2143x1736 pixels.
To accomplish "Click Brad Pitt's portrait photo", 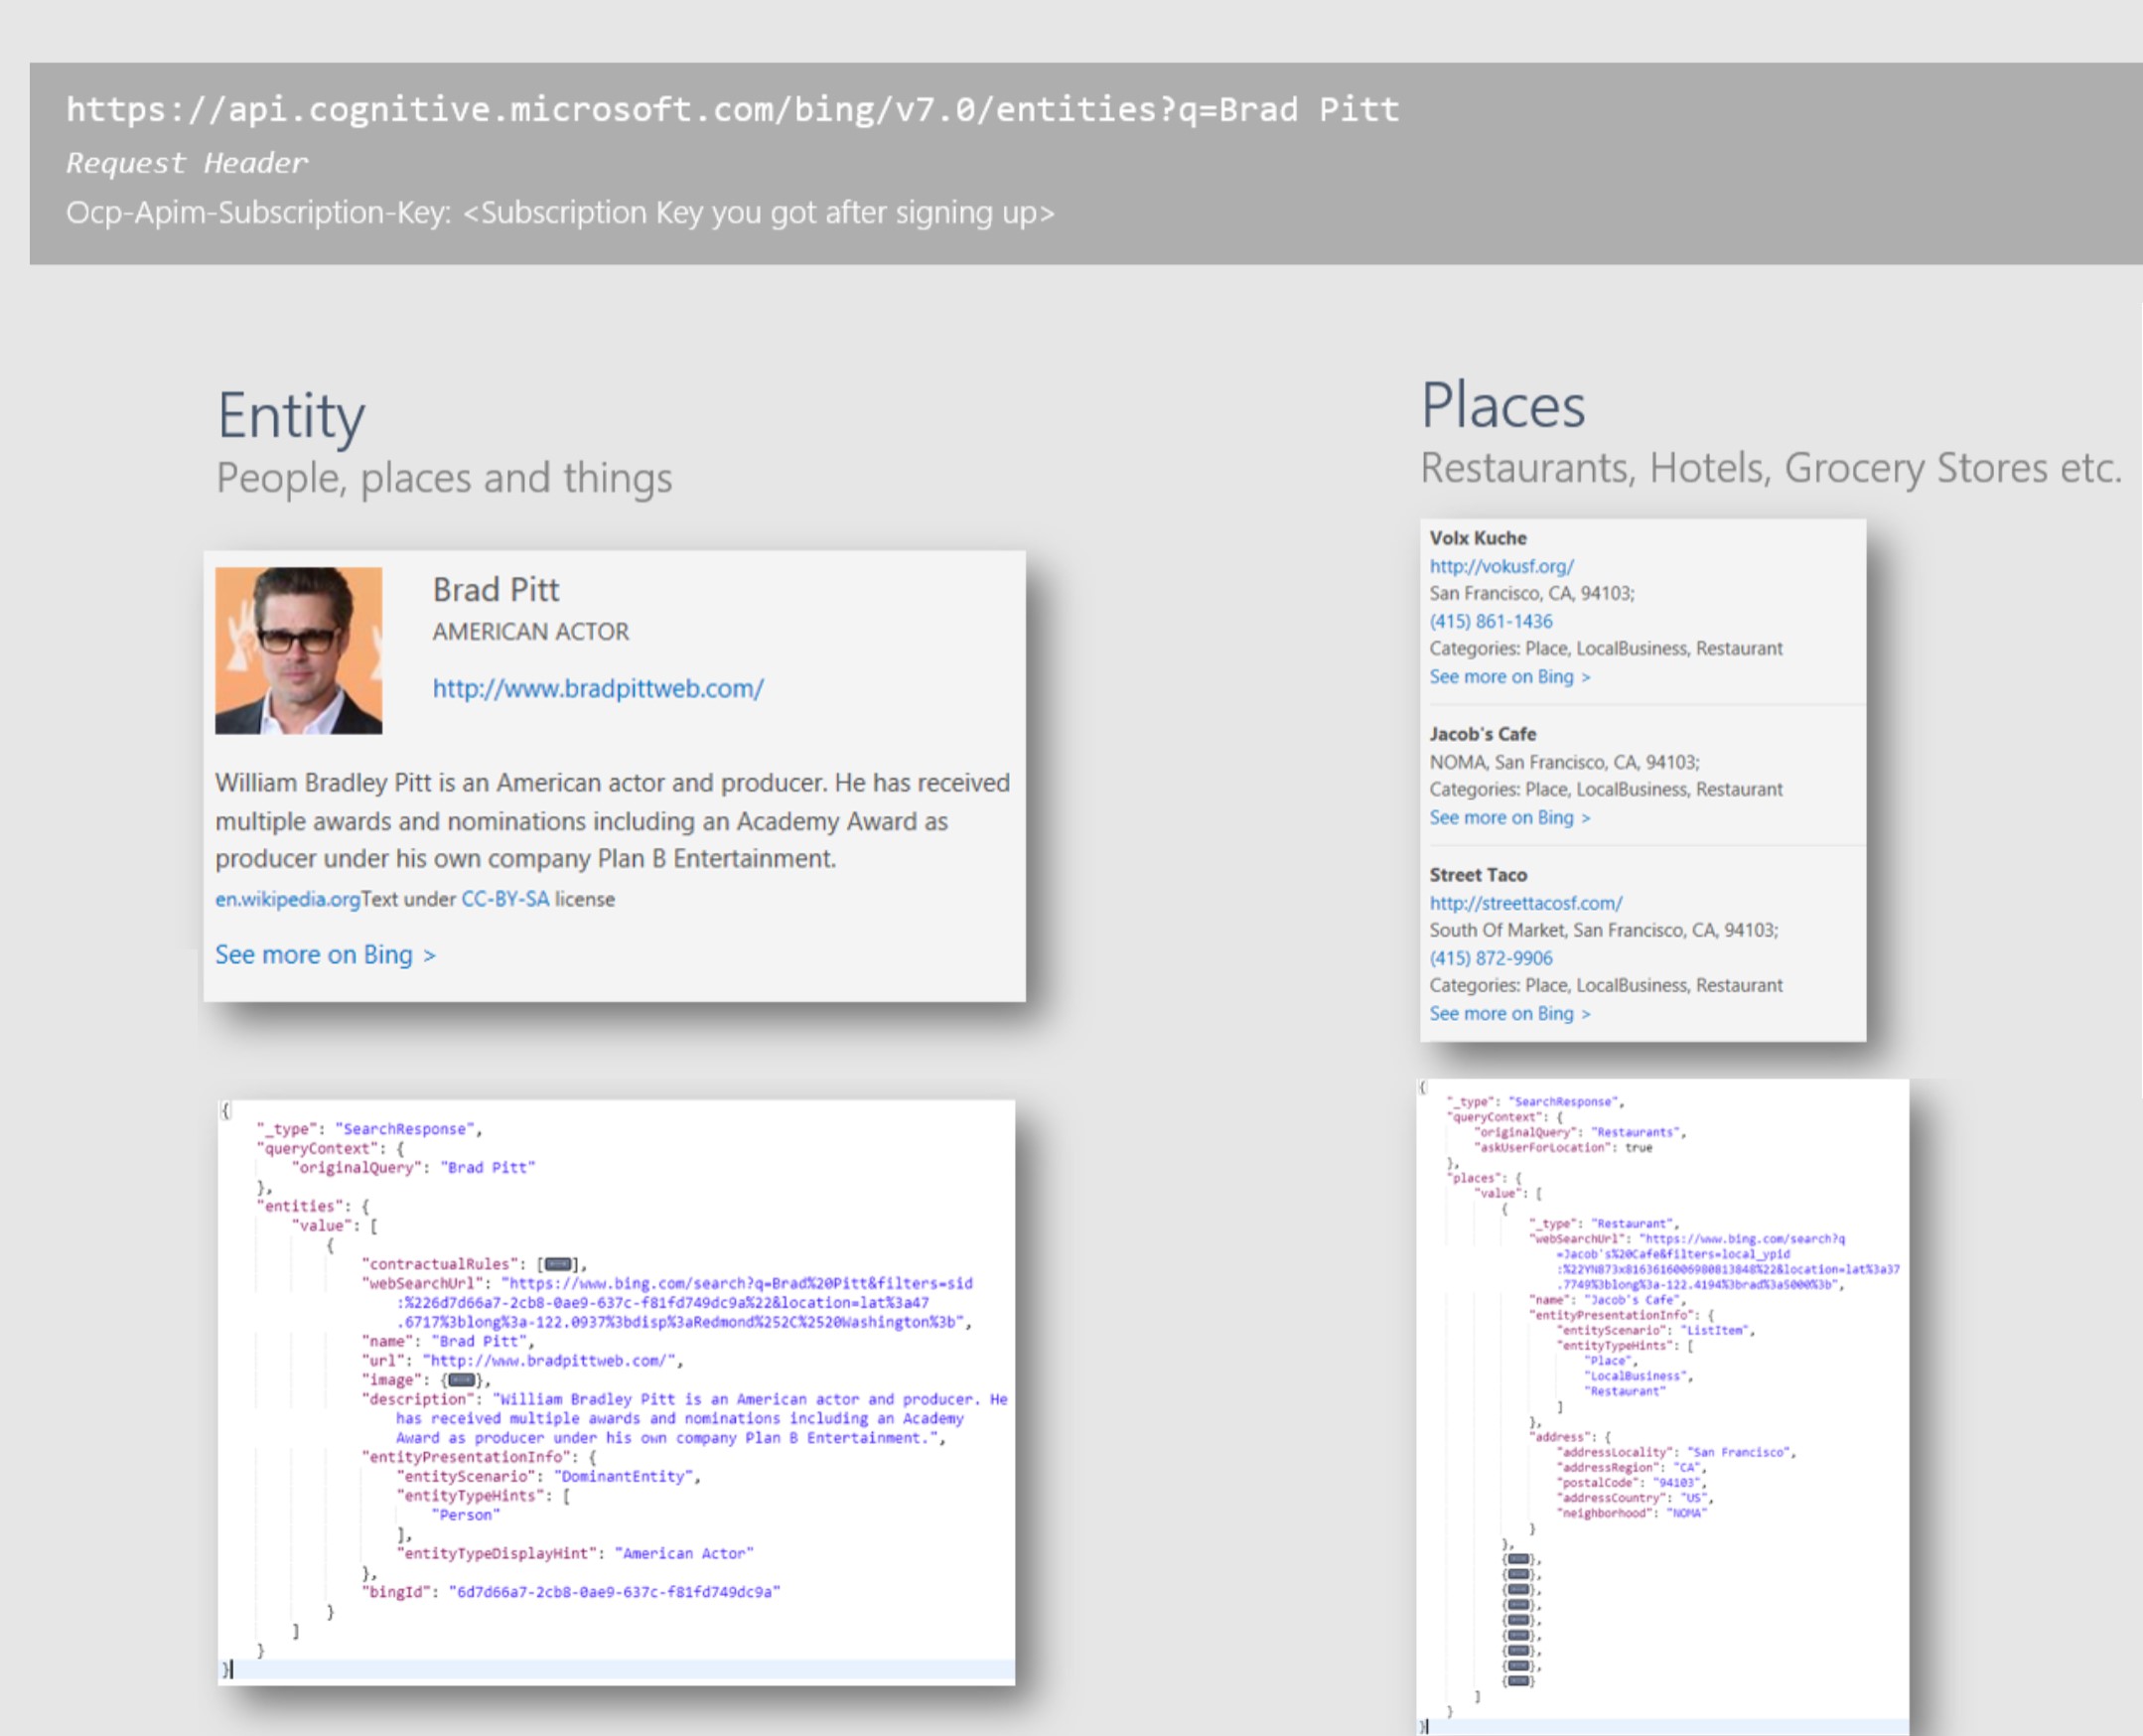I will click(298, 651).
